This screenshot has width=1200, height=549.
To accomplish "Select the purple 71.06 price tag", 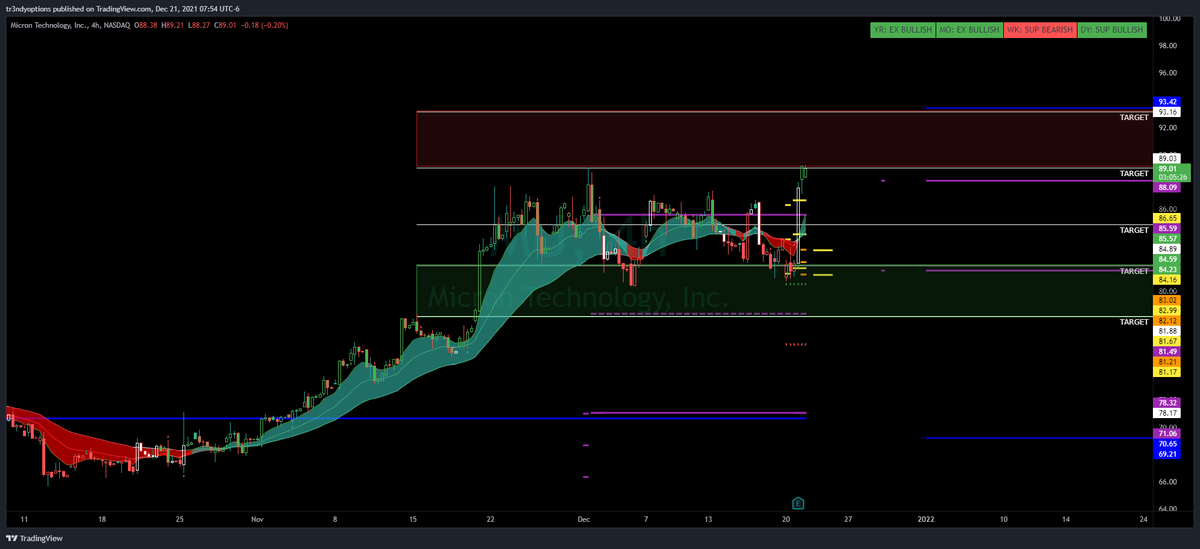I will point(1168,434).
